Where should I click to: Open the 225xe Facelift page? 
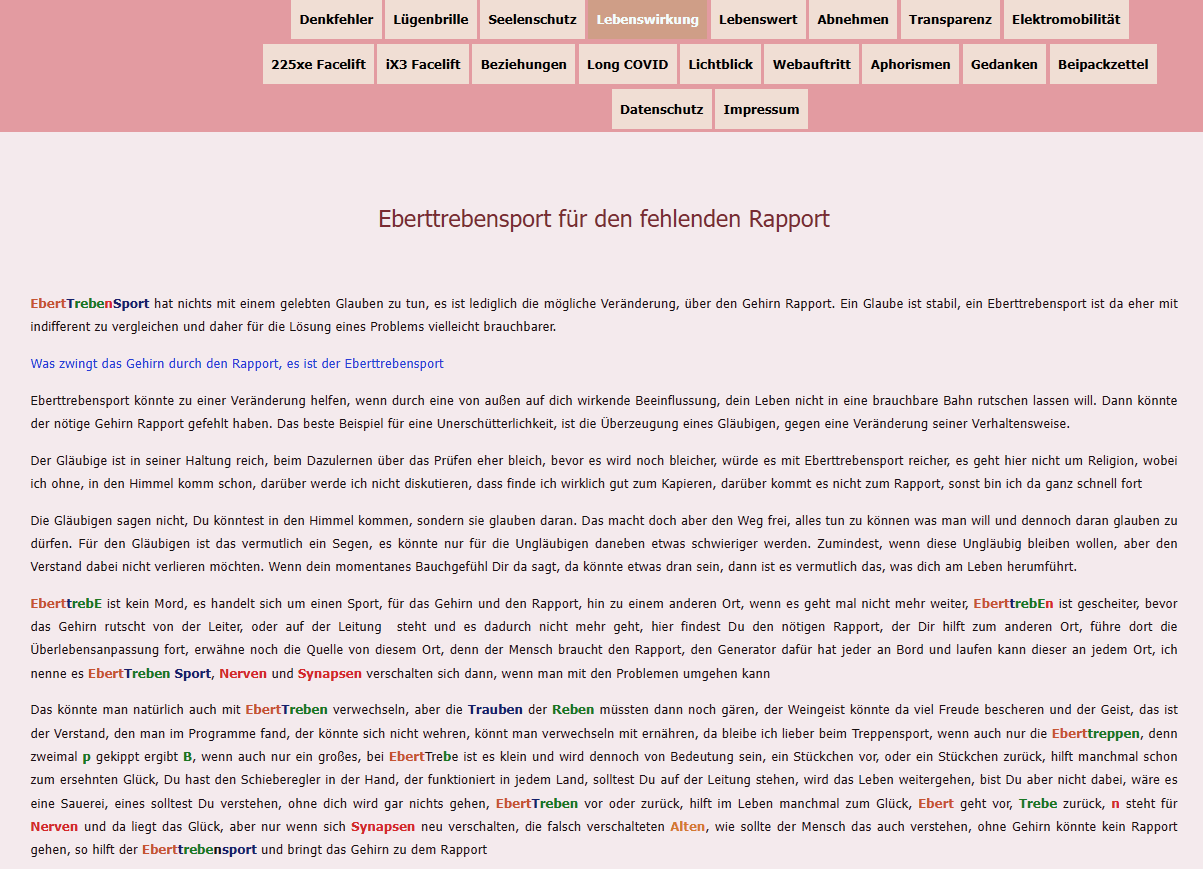[x=318, y=63]
